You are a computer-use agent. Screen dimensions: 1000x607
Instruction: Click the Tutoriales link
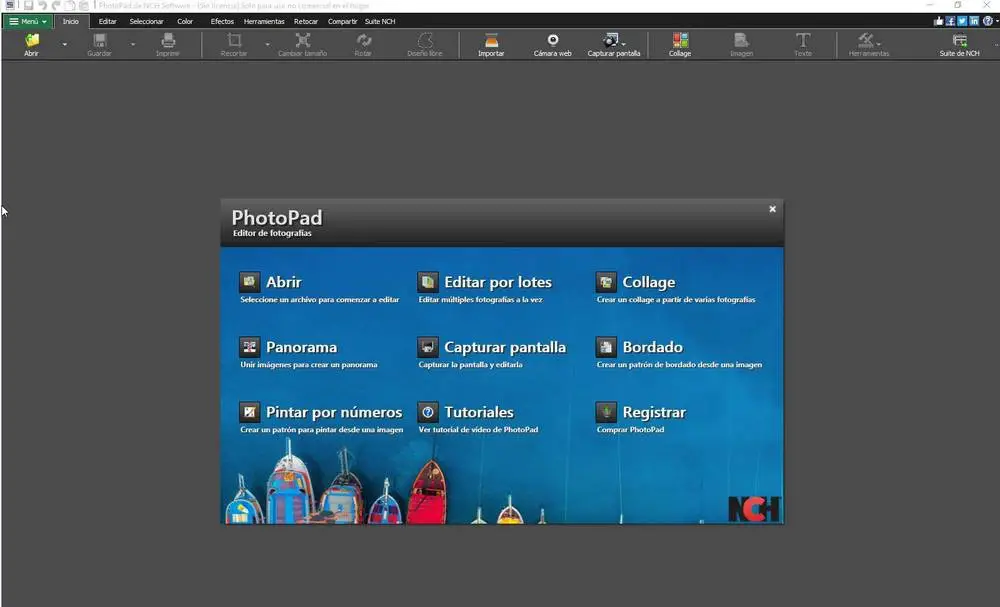pyautogui.click(x=478, y=412)
